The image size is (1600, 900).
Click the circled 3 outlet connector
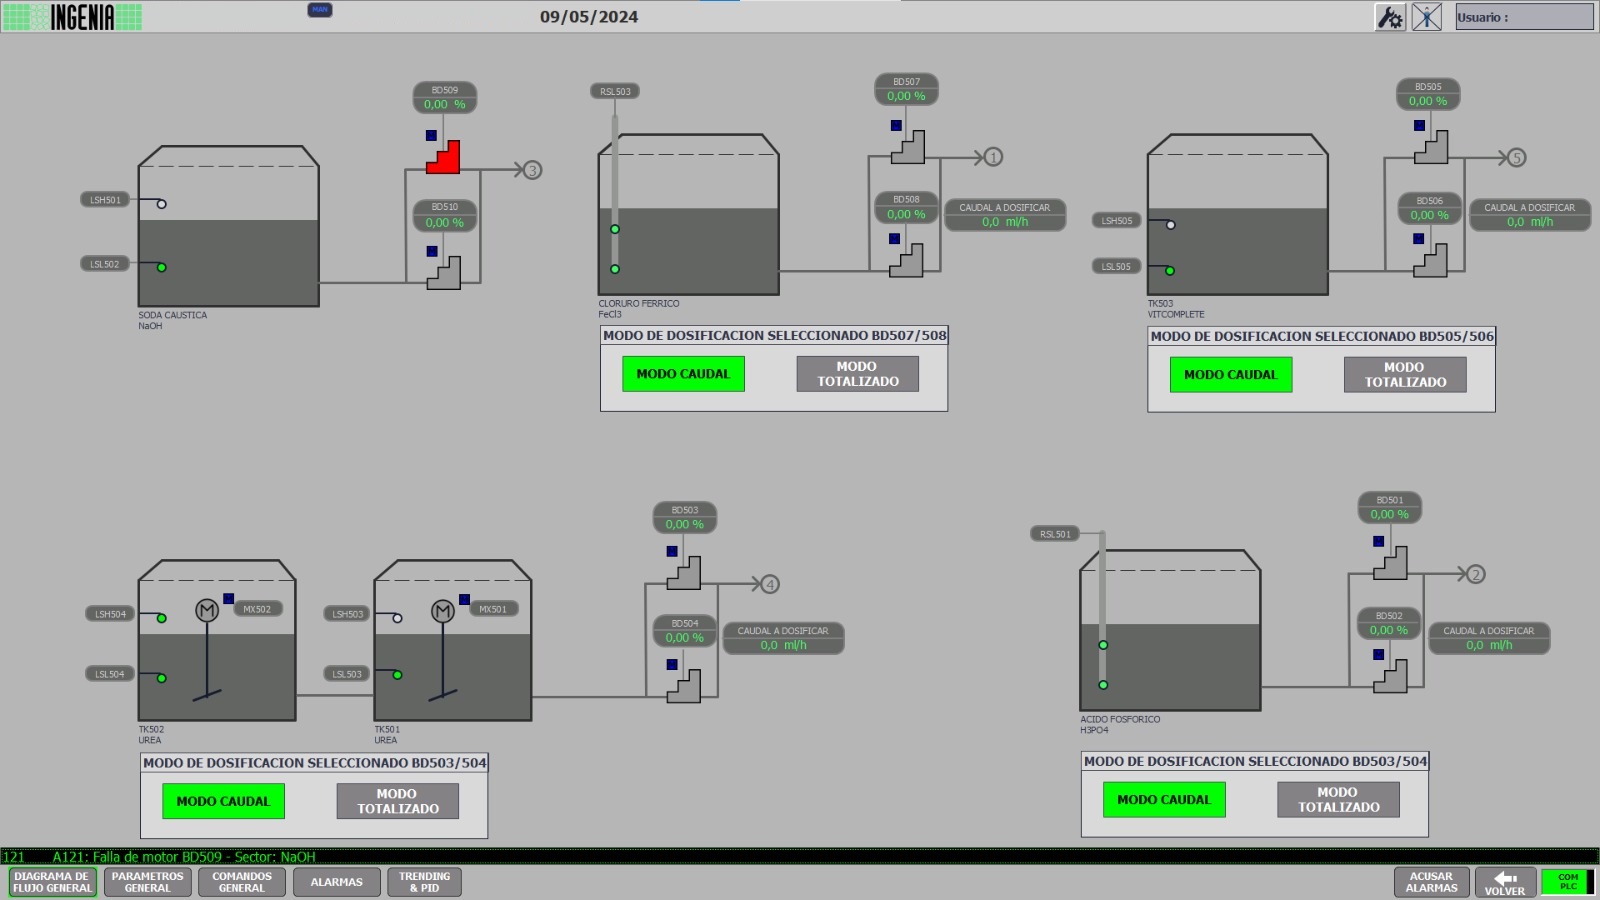533,170
